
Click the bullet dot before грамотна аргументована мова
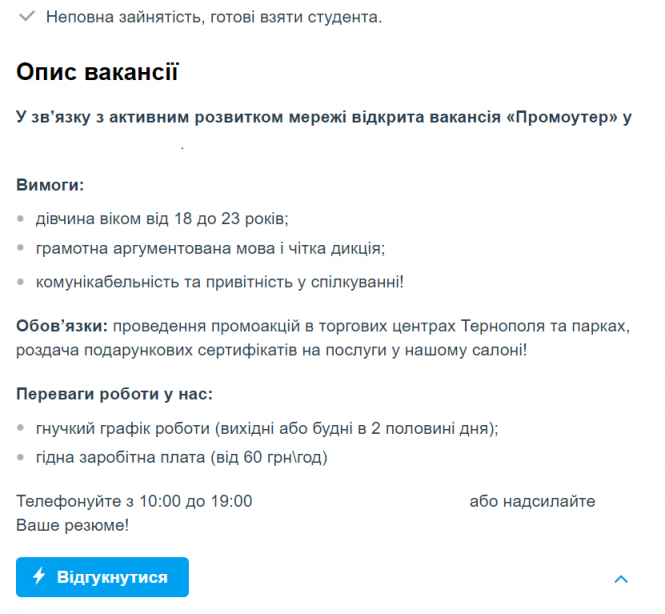tap(22, 248)
